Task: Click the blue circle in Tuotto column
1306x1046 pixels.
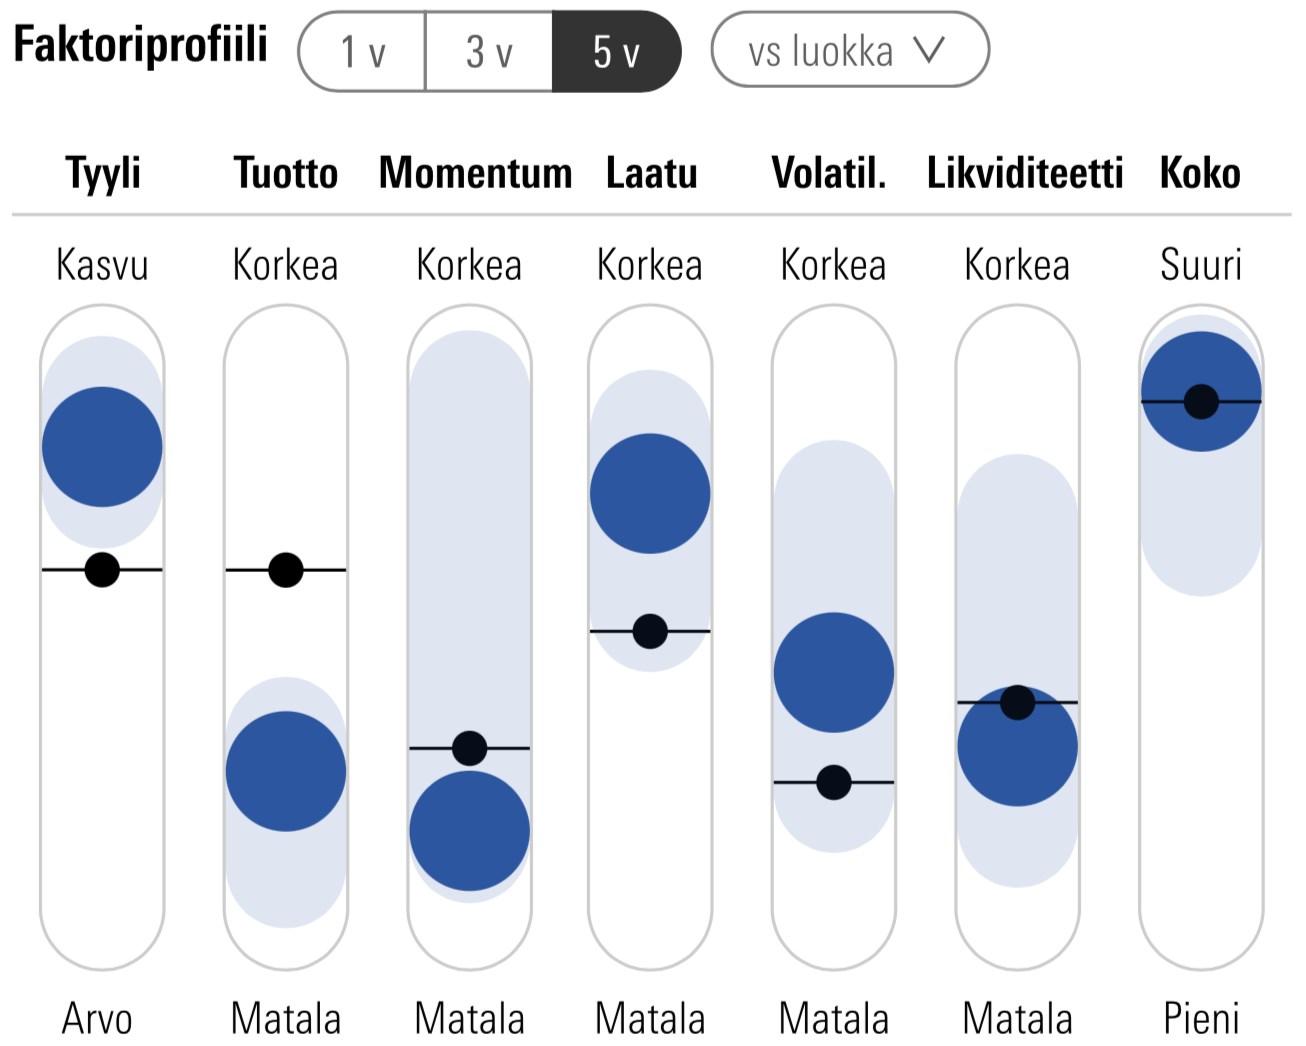Action: (x=286, y=771)
